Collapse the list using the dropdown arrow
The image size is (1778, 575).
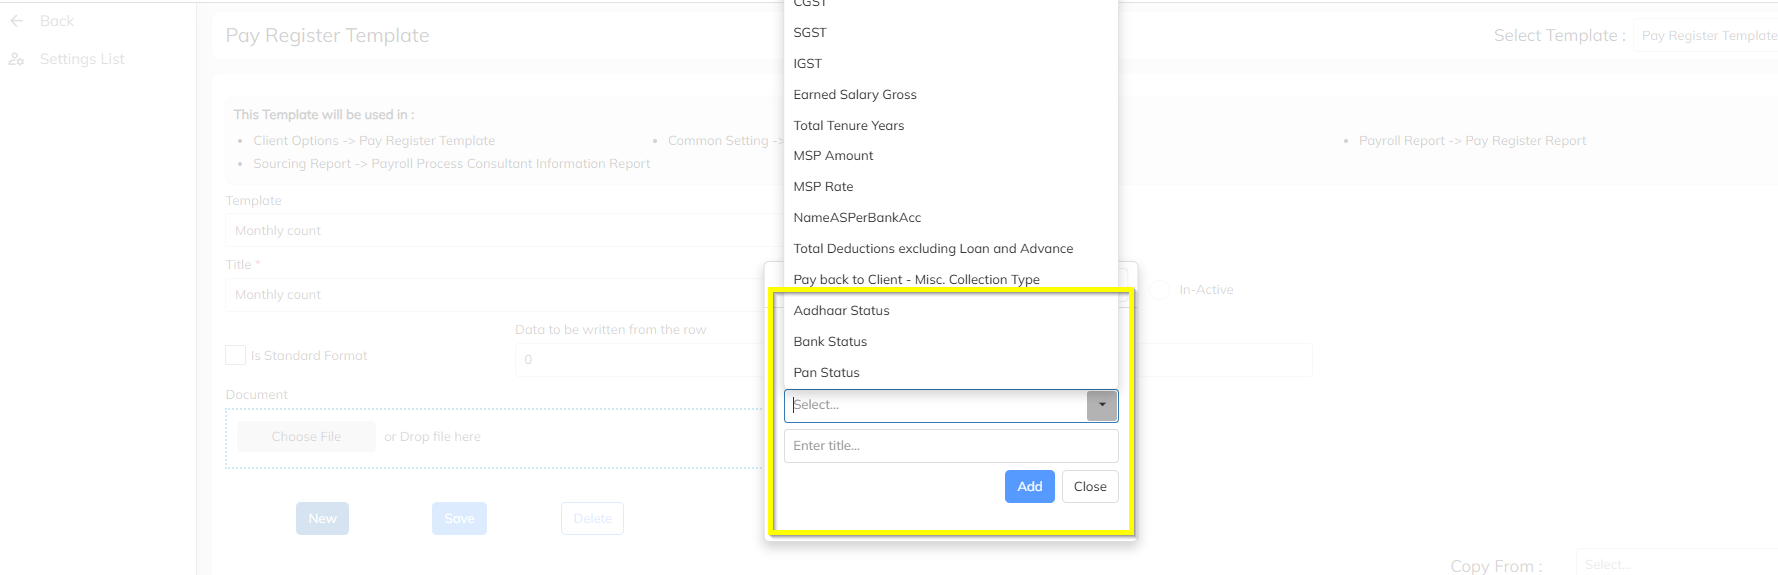point(1102,405)
